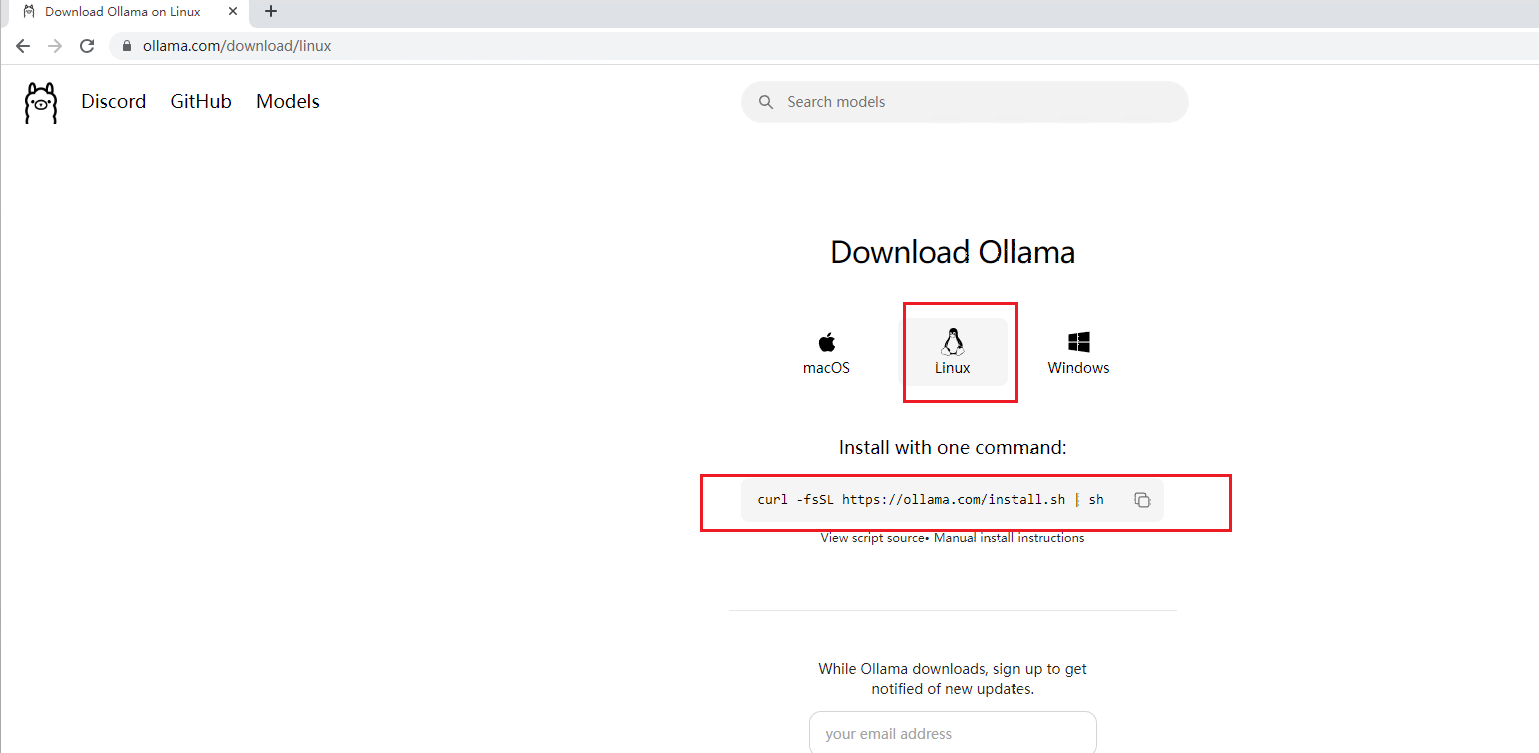Click the lock icon in address bar

pyautogui.click(x=126, y=46)
